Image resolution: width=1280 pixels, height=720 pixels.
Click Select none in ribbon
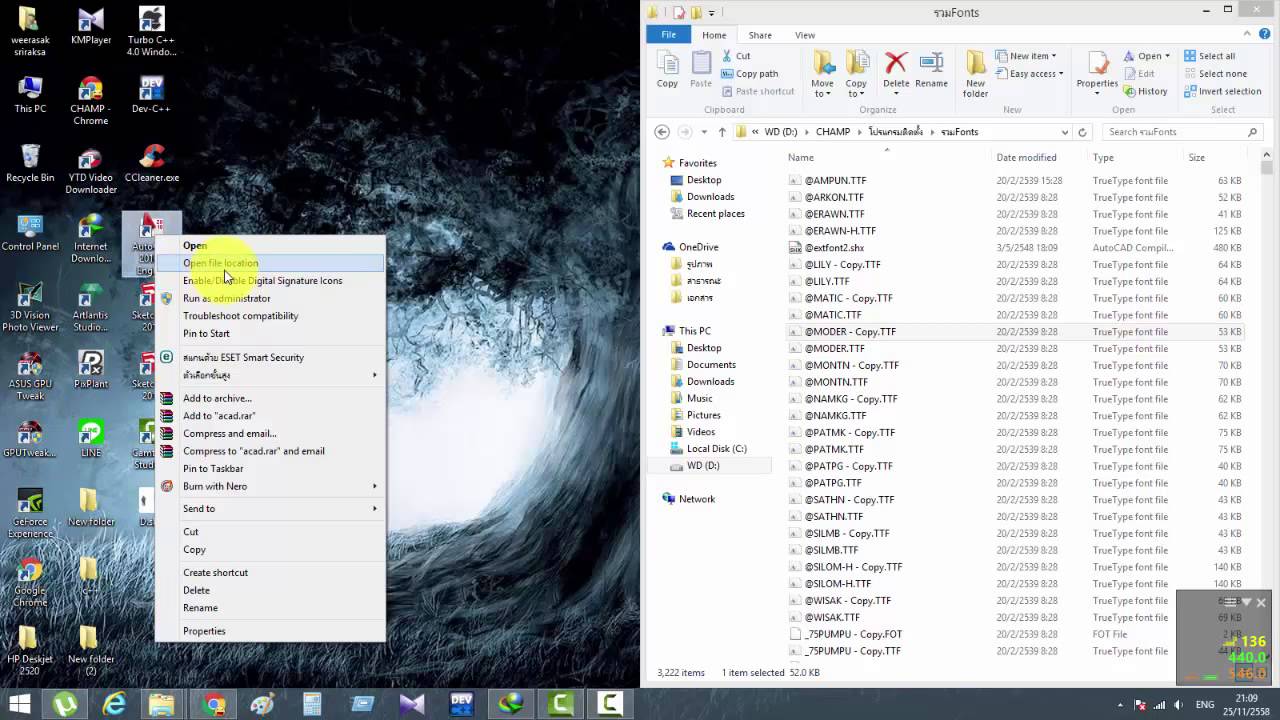[1215, 73]
